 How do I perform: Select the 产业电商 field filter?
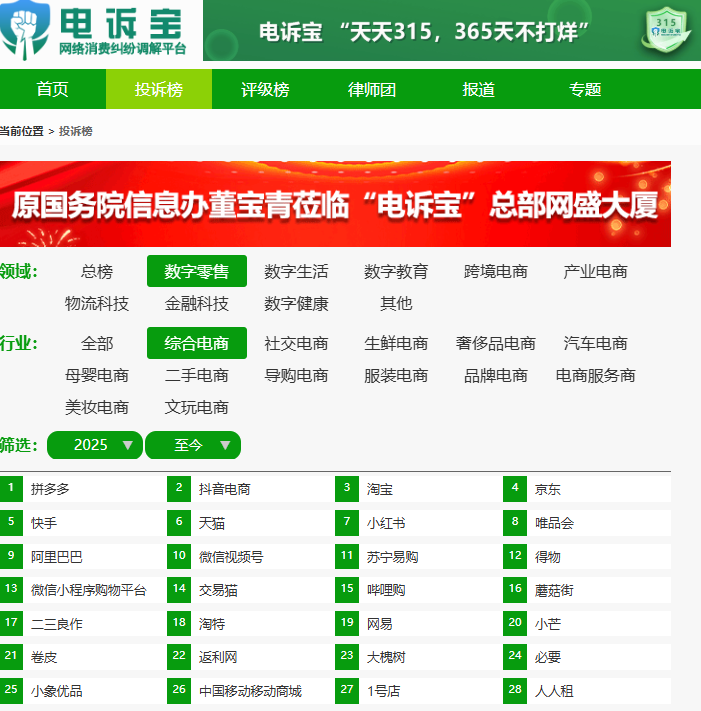pyautogui.click(x=595, y=271)
